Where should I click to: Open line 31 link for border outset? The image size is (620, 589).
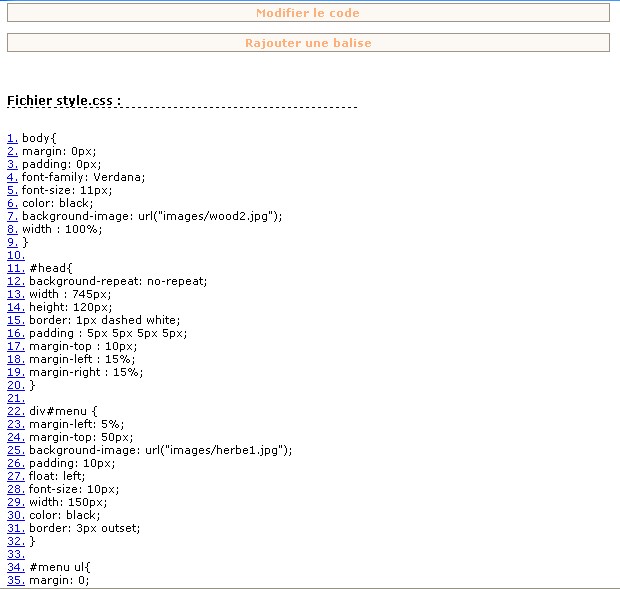tap(15, 528)
